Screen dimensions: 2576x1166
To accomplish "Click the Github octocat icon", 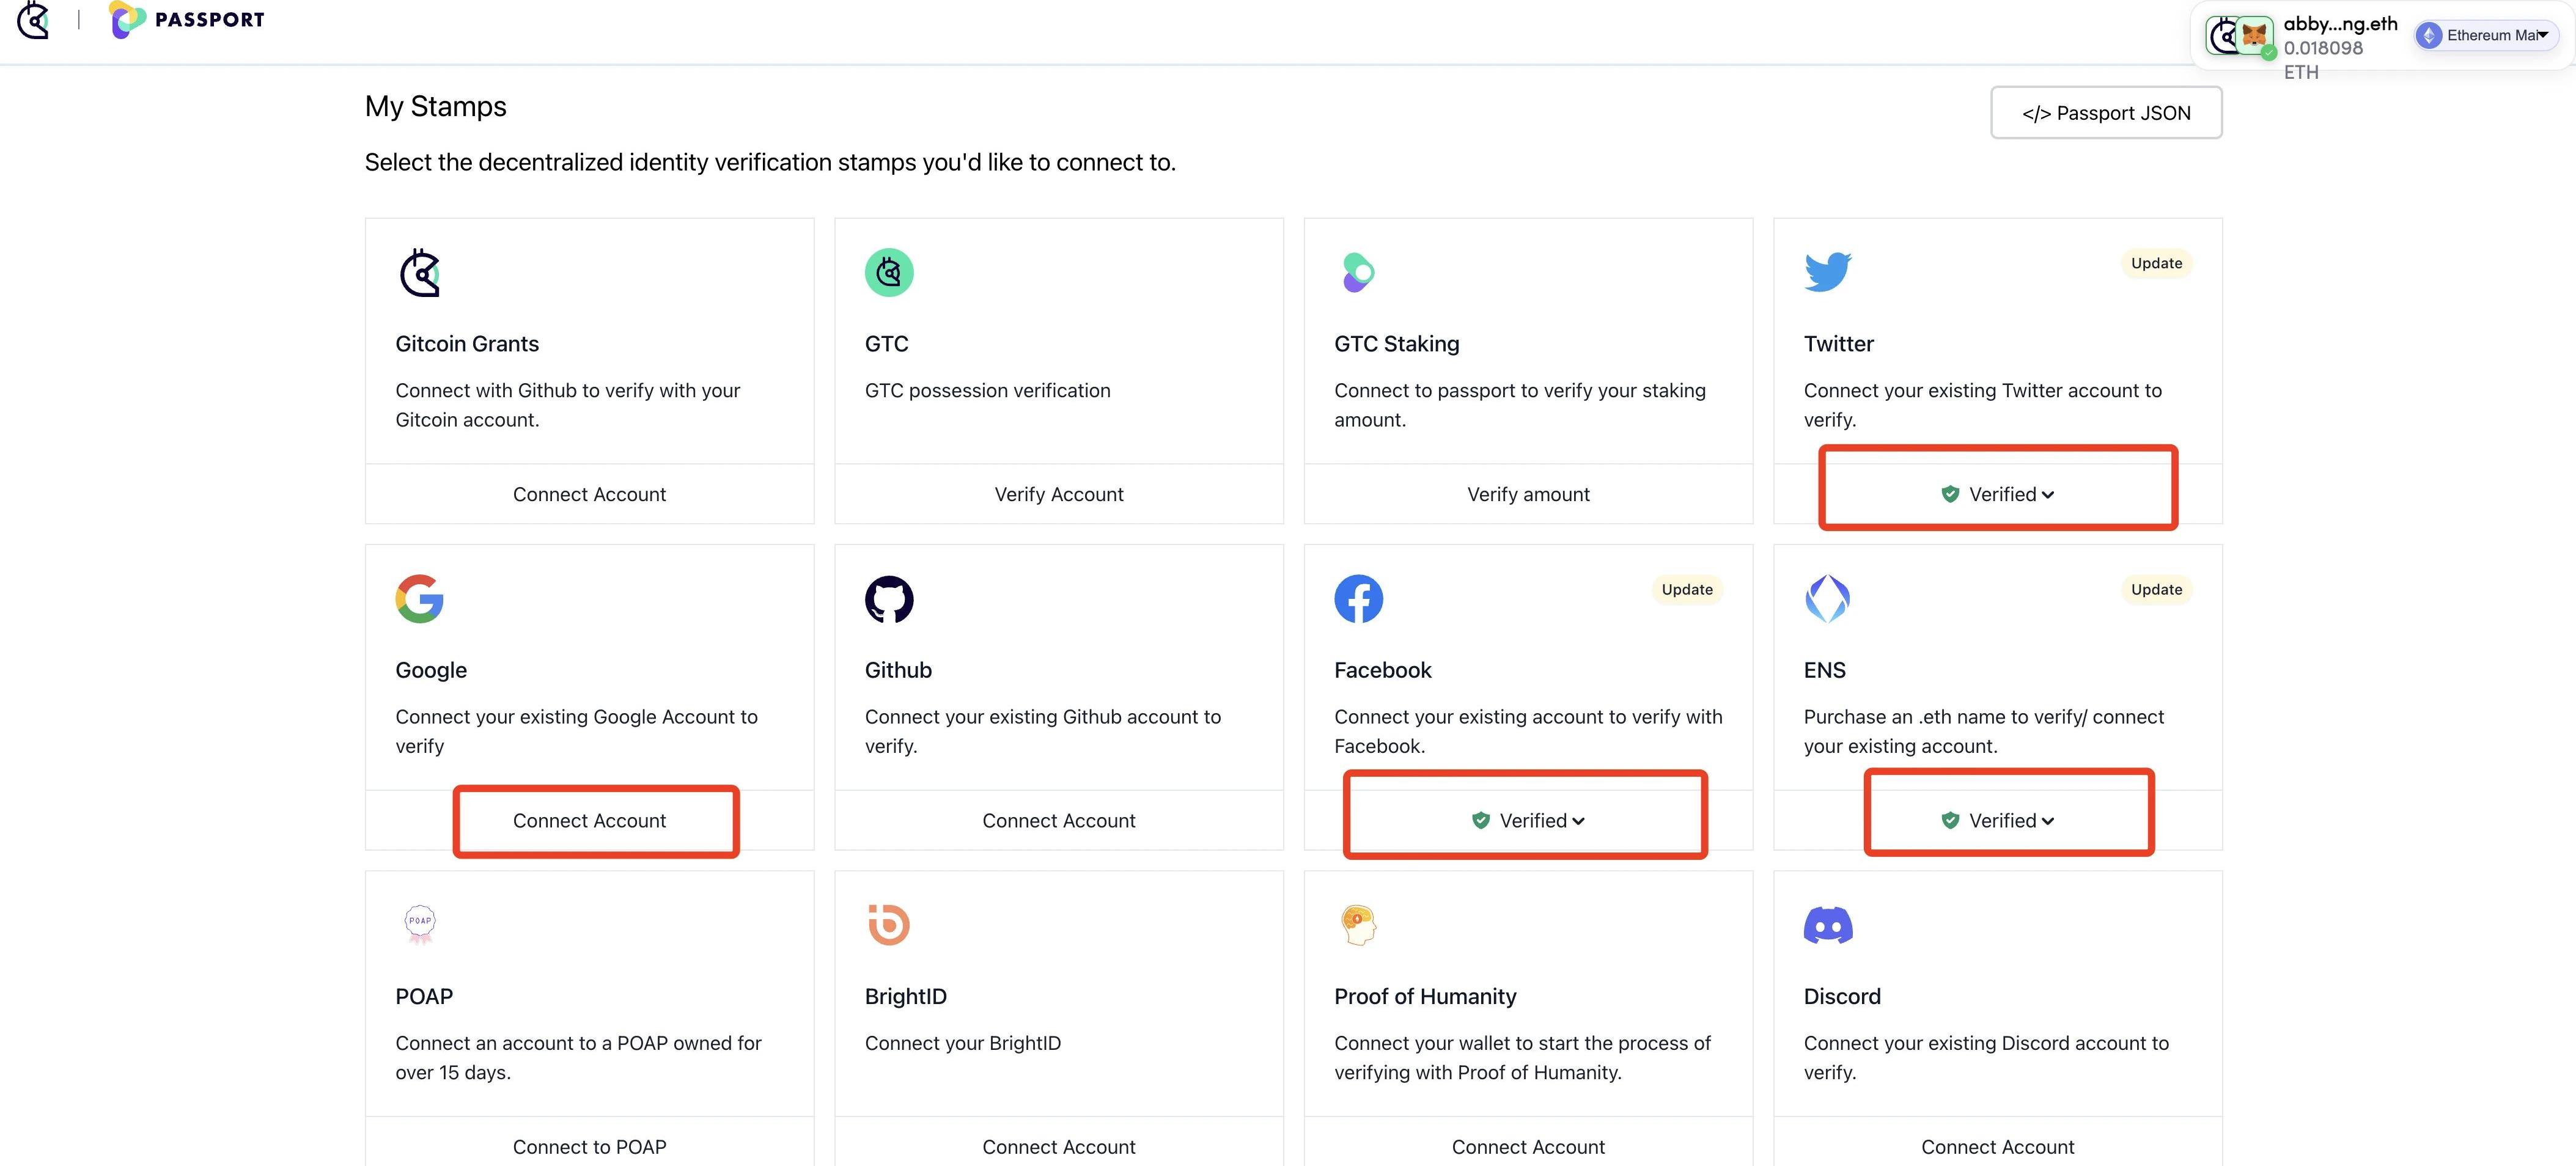I will [888, 599].
